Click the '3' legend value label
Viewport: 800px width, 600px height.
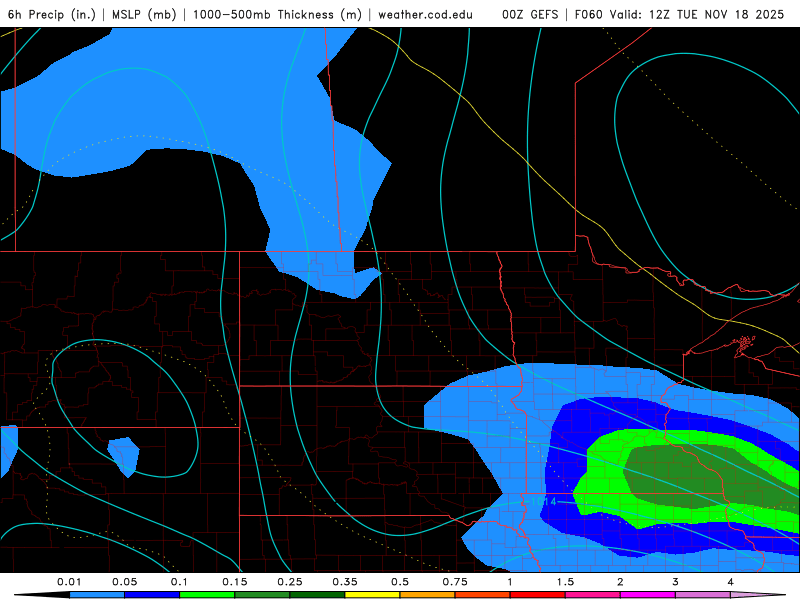pos(675,582)
